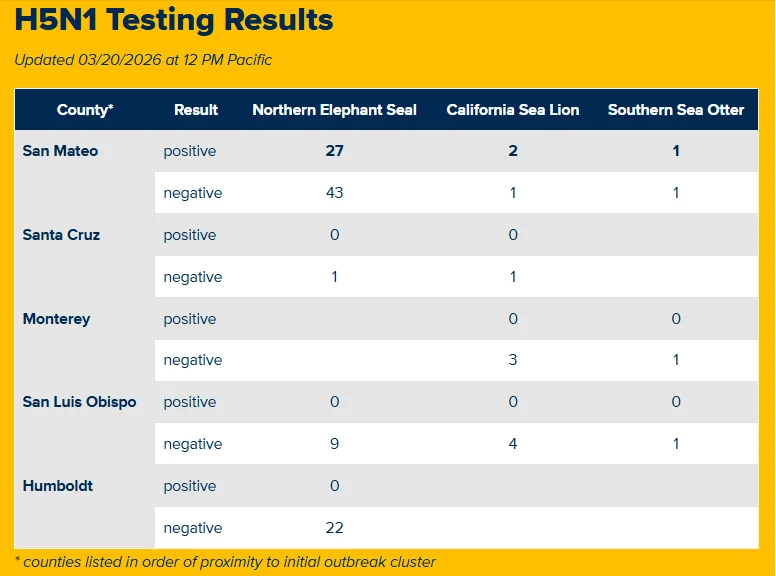Select Humboldt's 22 negative elephant seal value
This screenshot has height=576, width=776.
(x=335, y=528)
